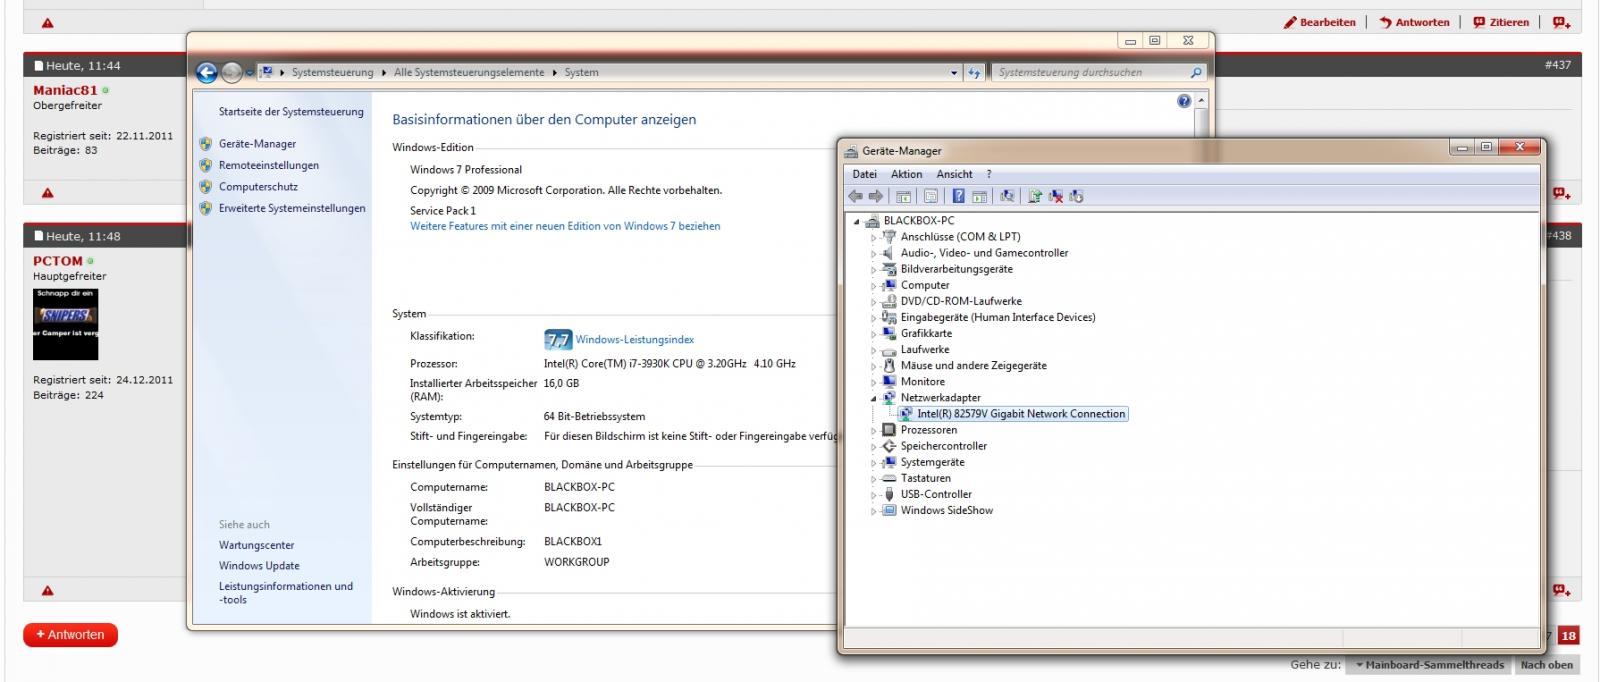Viewport: 1600px width, 682px height.
Task: Select Speichercontroller tree row
Action: 943,446
